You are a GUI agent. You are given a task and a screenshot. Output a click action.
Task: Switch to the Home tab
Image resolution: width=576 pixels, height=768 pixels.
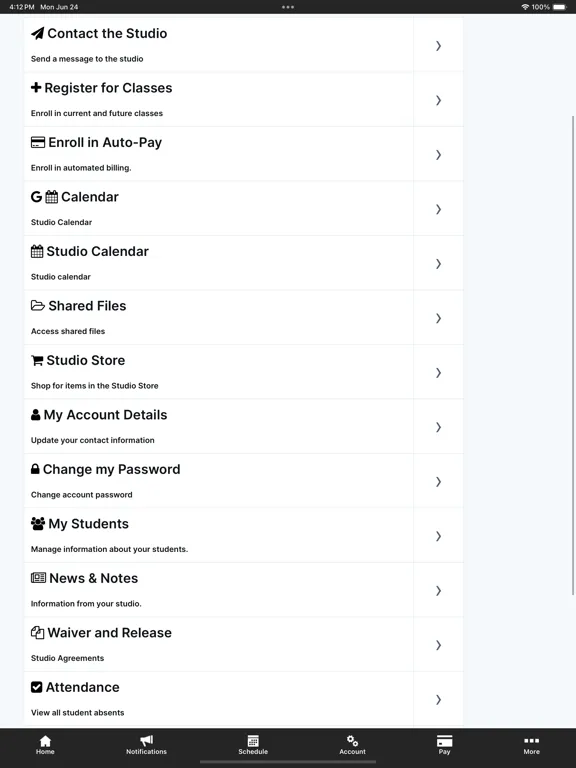[45, 745]
